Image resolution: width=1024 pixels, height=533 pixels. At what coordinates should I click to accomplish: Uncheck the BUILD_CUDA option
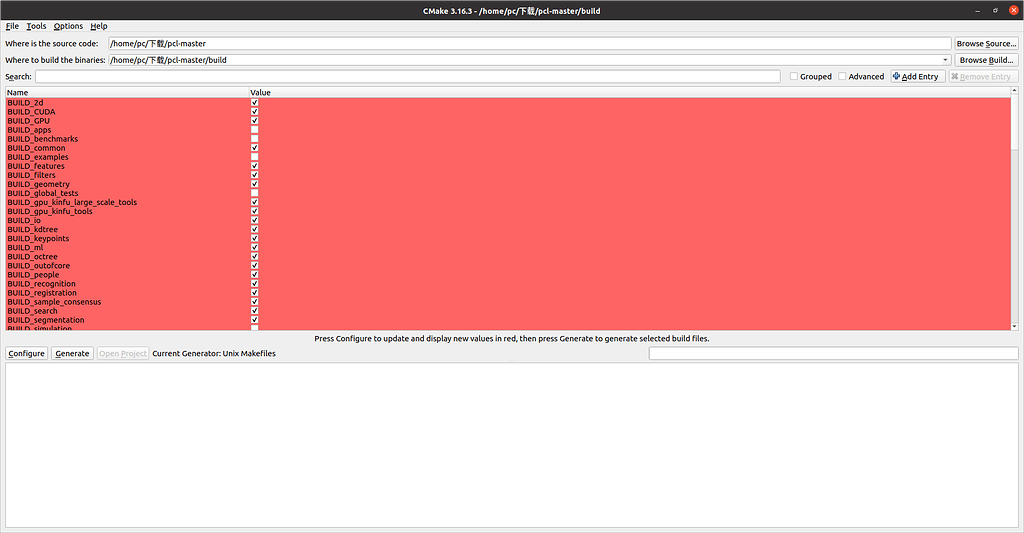point(255,112)
